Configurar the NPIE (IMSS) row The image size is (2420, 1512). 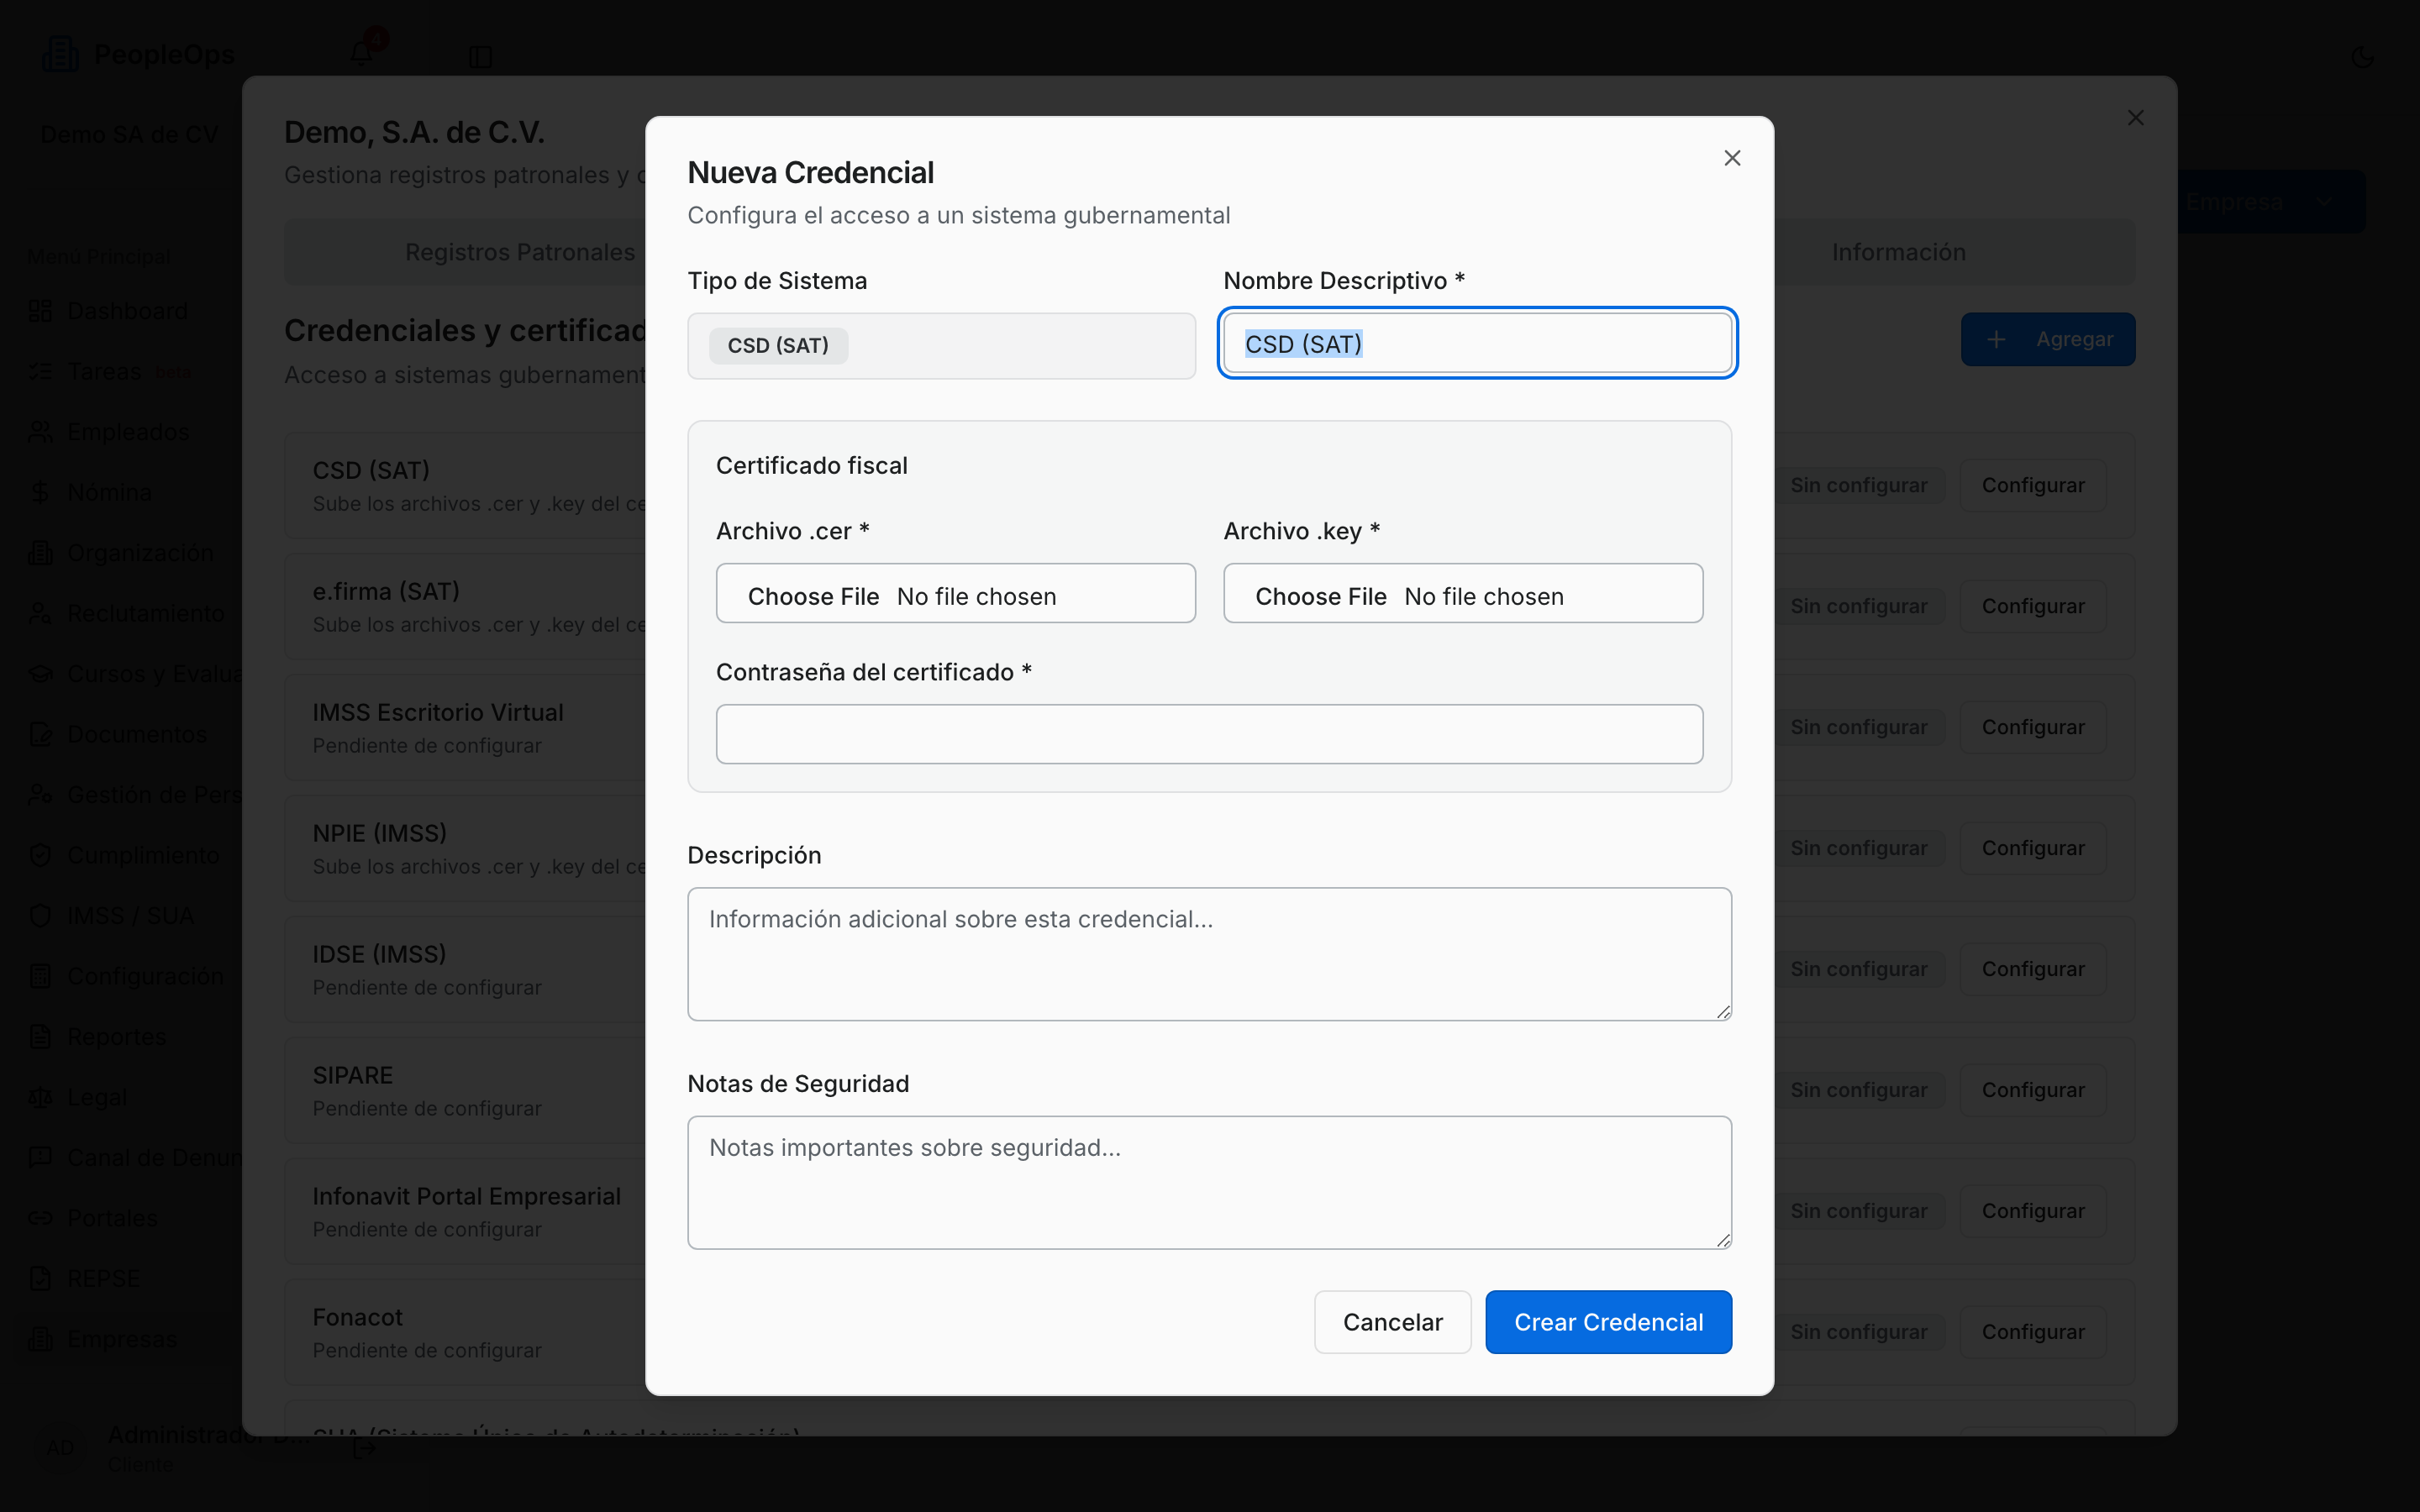tap(2032, 848)
